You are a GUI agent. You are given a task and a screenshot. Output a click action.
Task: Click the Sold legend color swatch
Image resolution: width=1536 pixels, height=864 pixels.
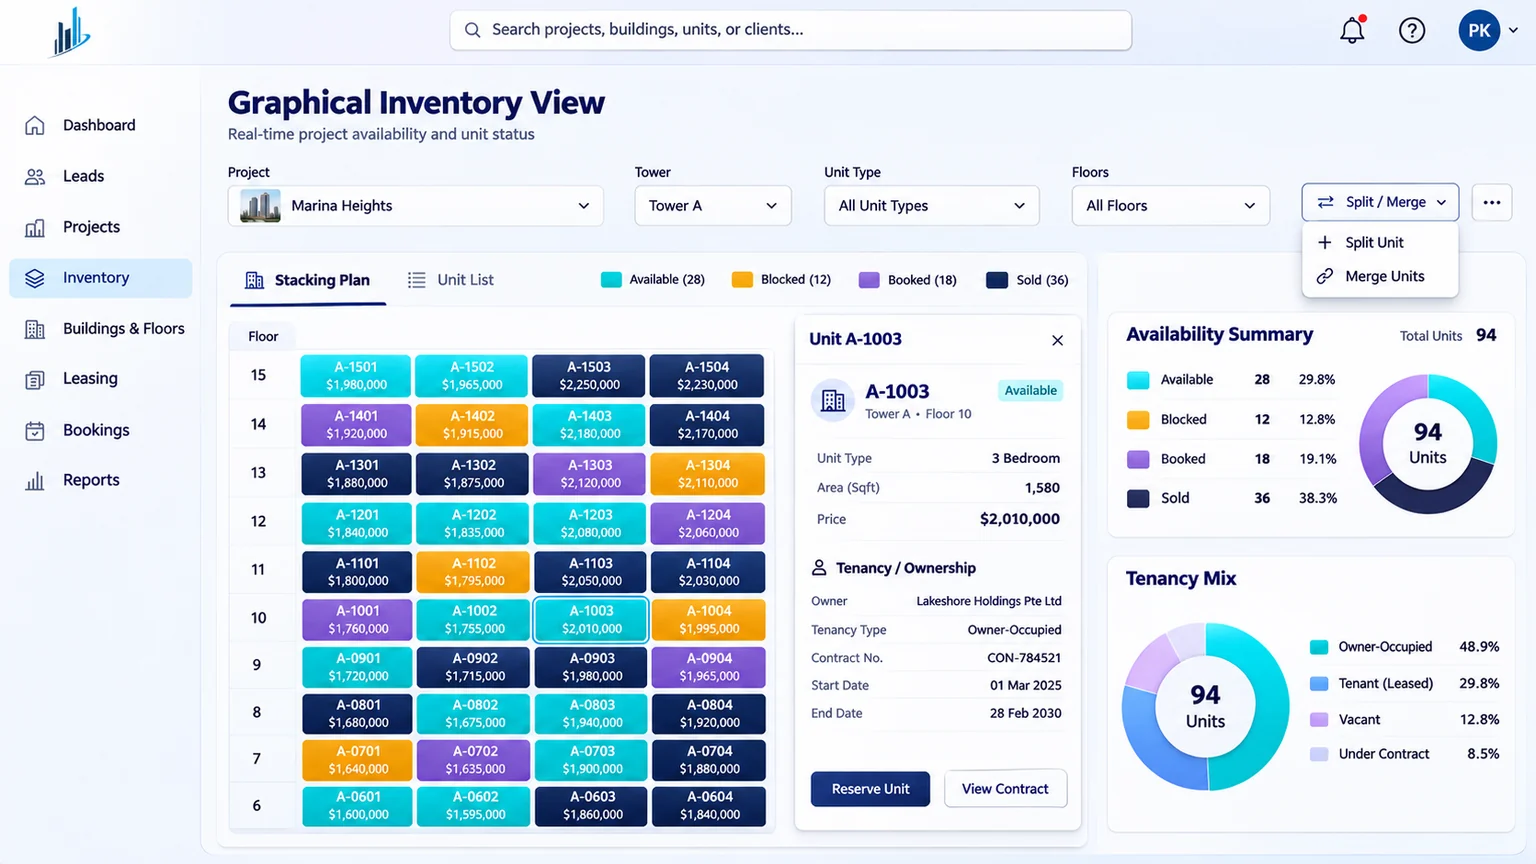tap(996, 280)
